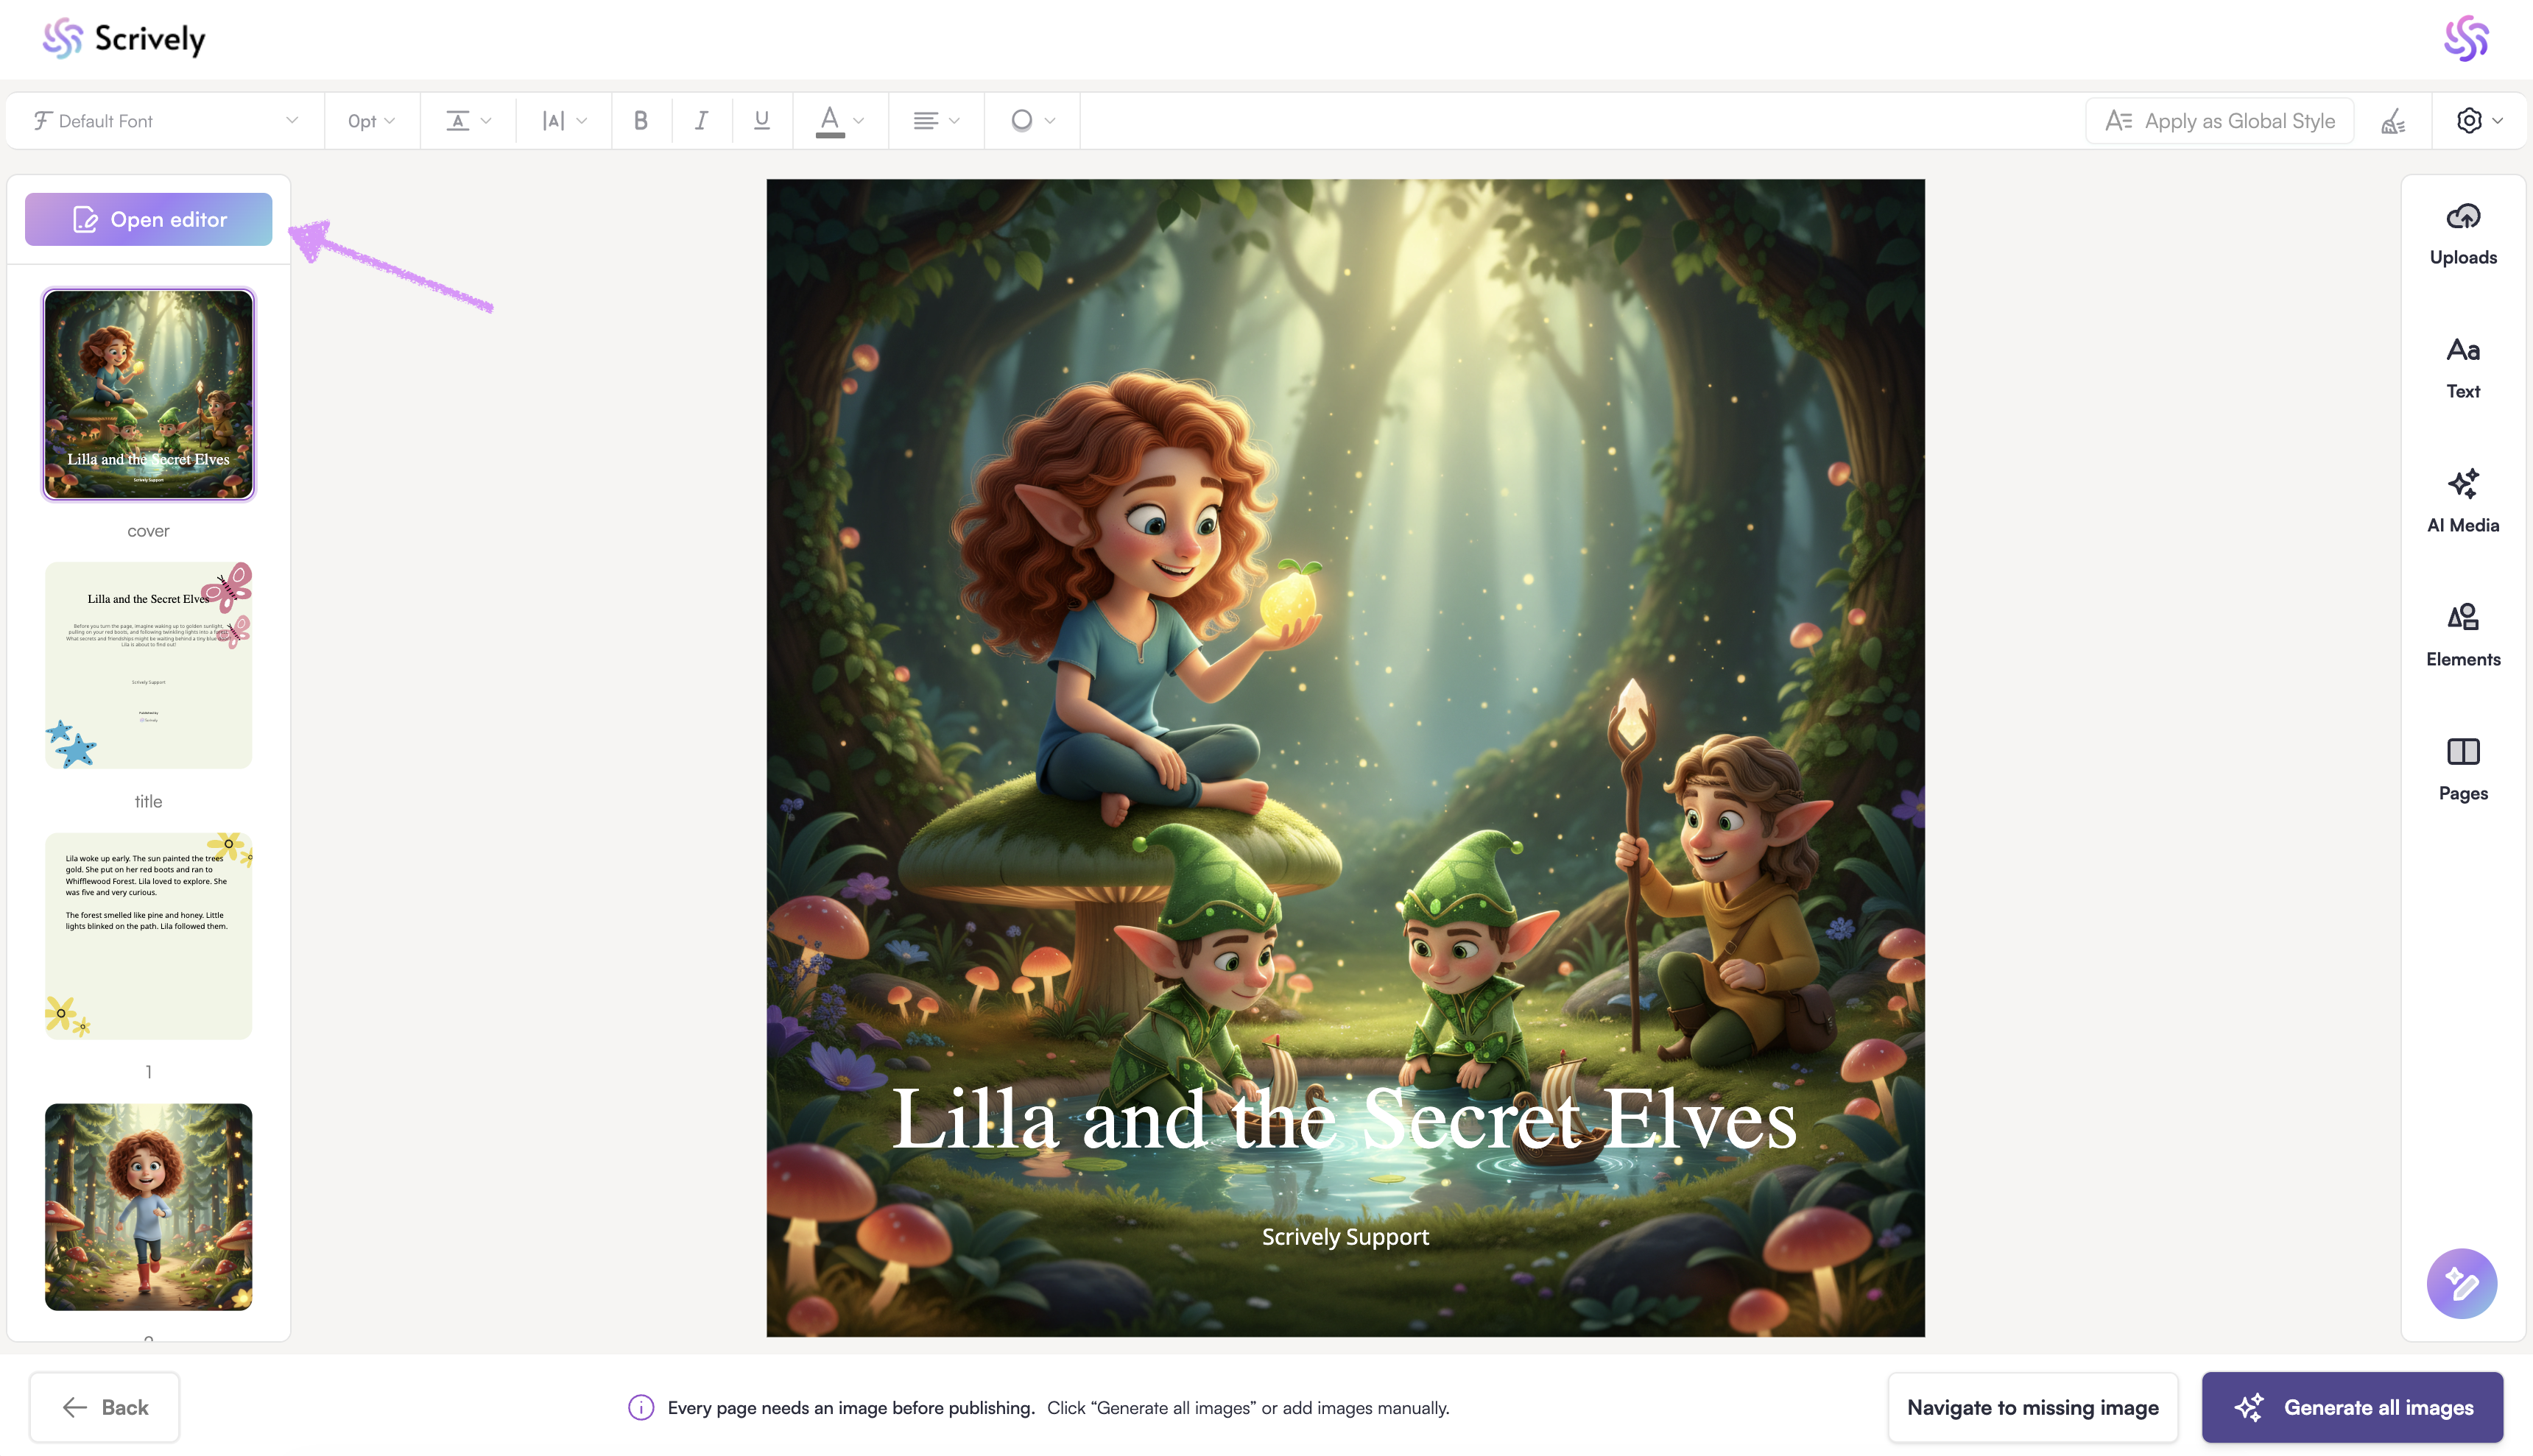Toggle underline formatting
This screenshot has height=1456, width=2533.
[762, 121]
